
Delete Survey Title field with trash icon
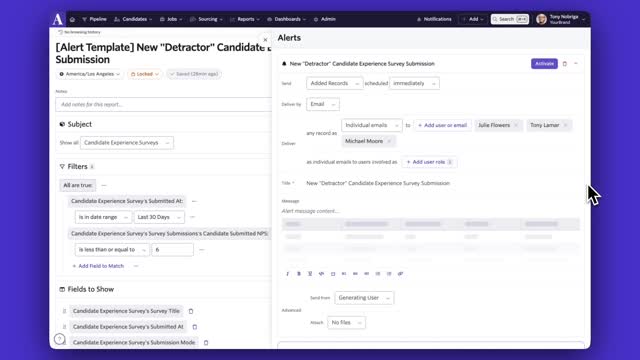(191, 311)
